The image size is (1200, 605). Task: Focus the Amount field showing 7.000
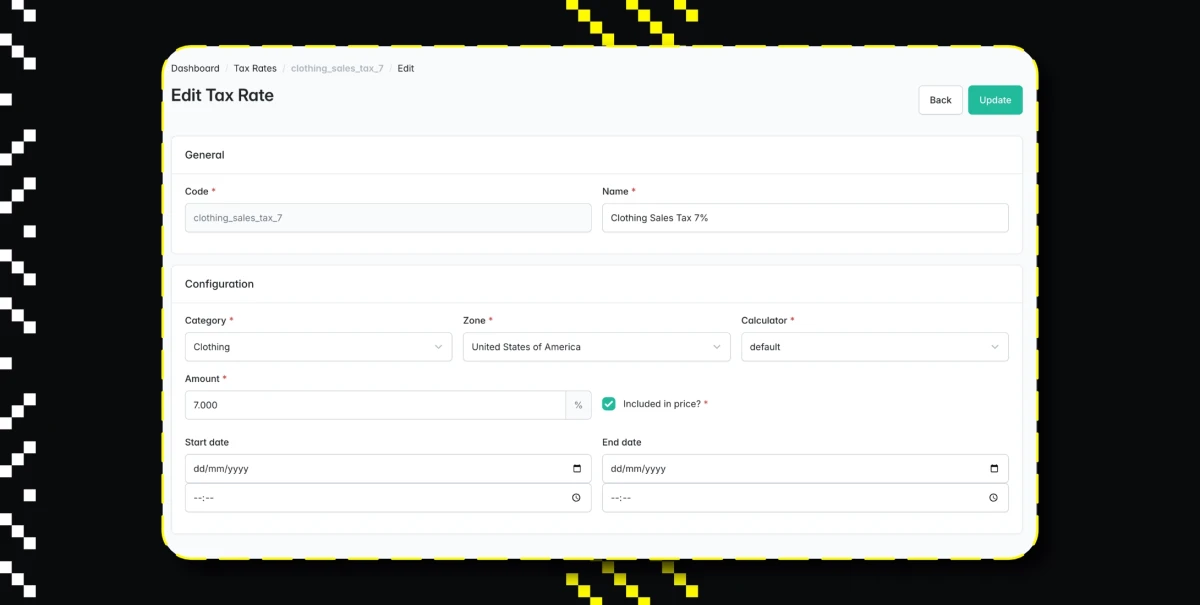375,405
